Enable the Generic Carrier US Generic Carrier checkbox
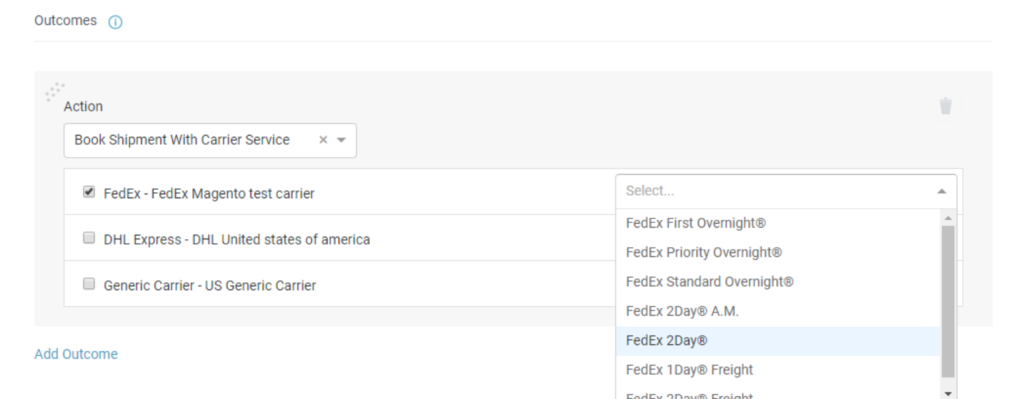Viewport: 1024px width, 399px height. click(89, 284)
